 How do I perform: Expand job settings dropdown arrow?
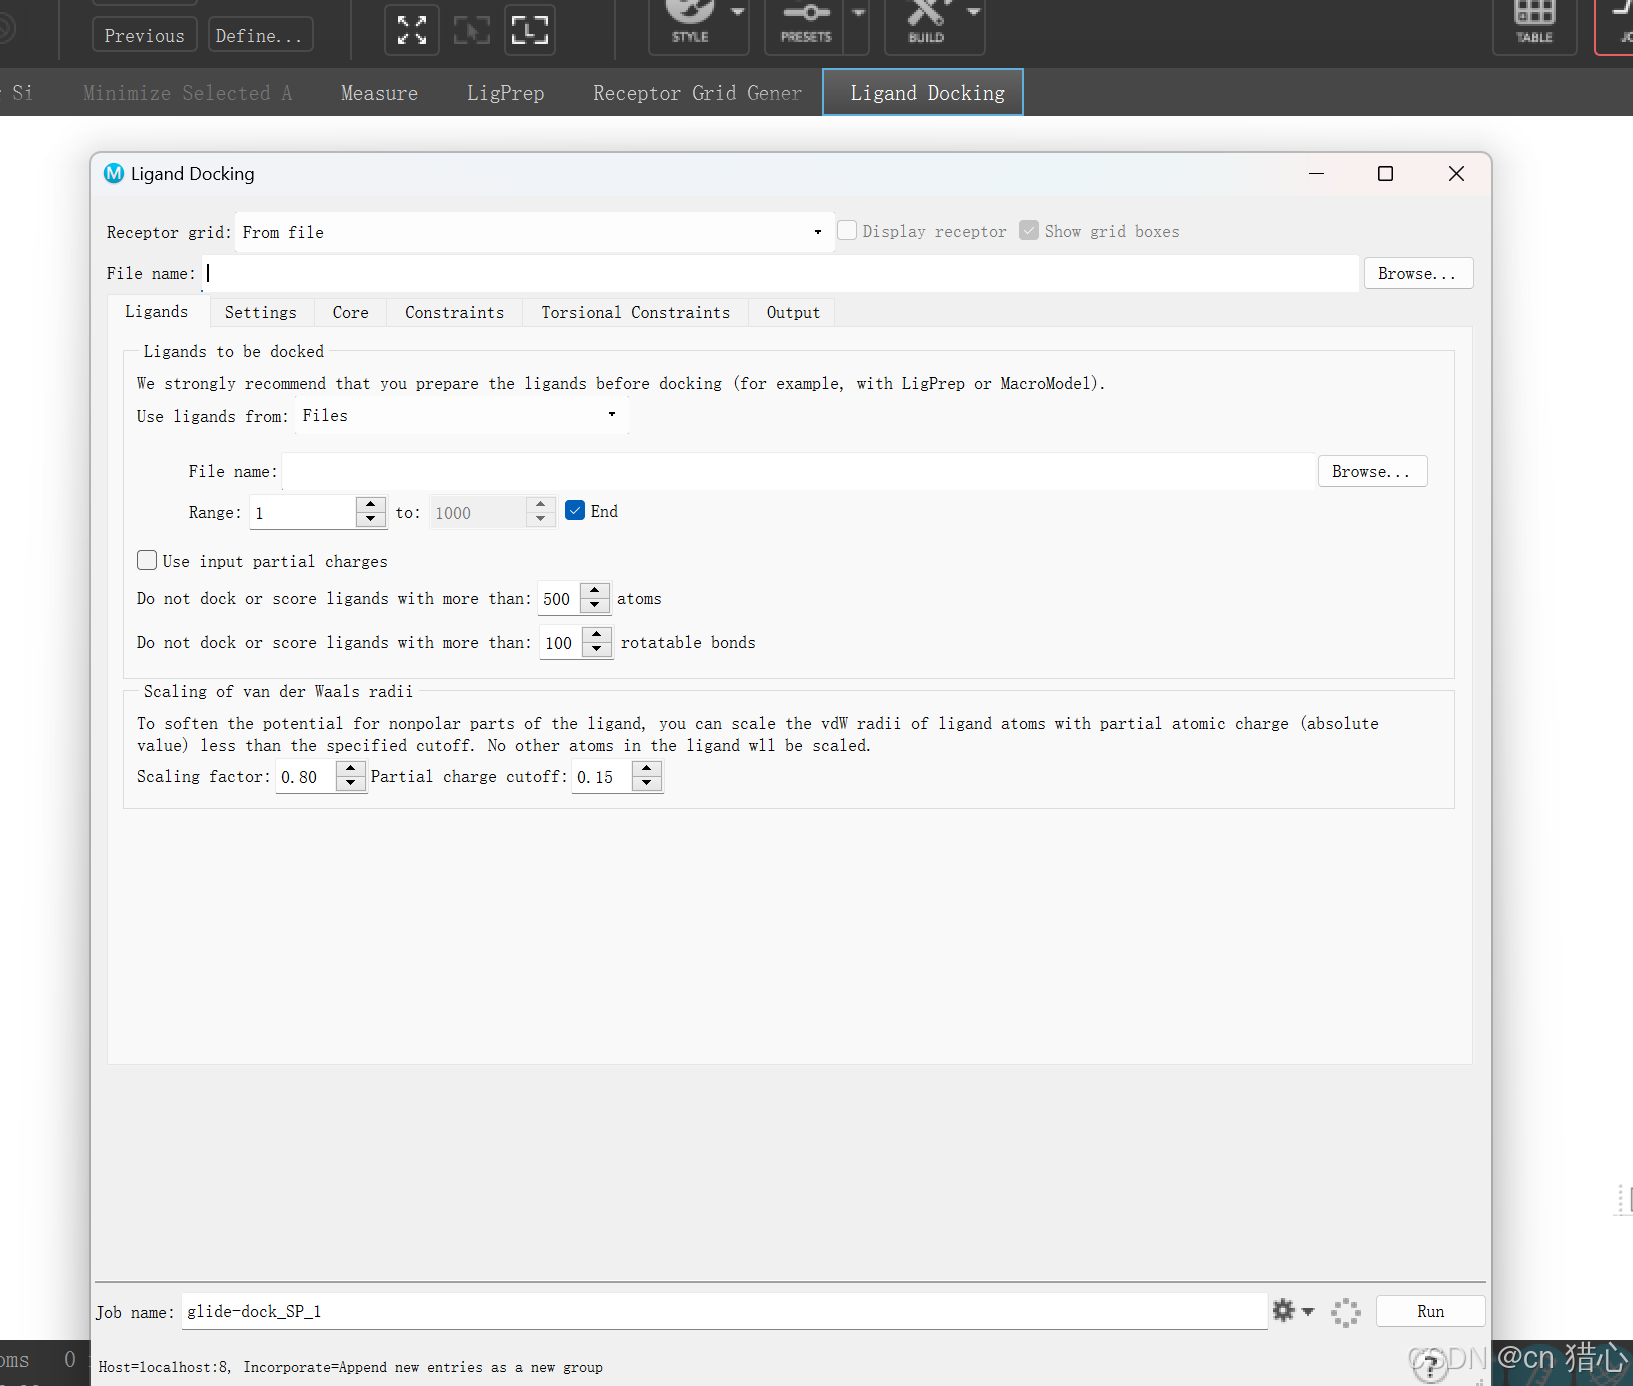tap(1308, 1311)
